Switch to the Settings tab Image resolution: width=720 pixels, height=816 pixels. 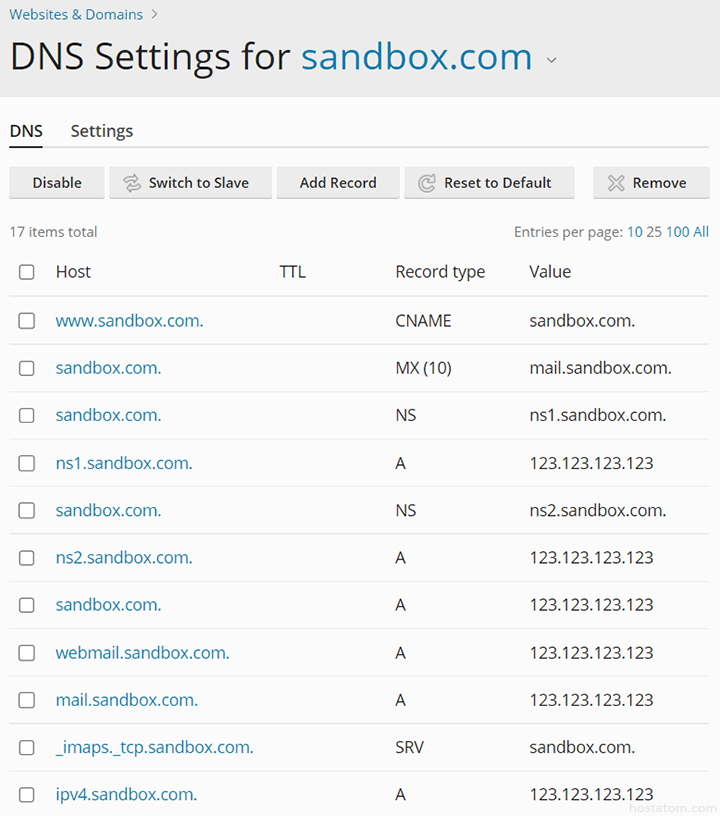[102, 131]
